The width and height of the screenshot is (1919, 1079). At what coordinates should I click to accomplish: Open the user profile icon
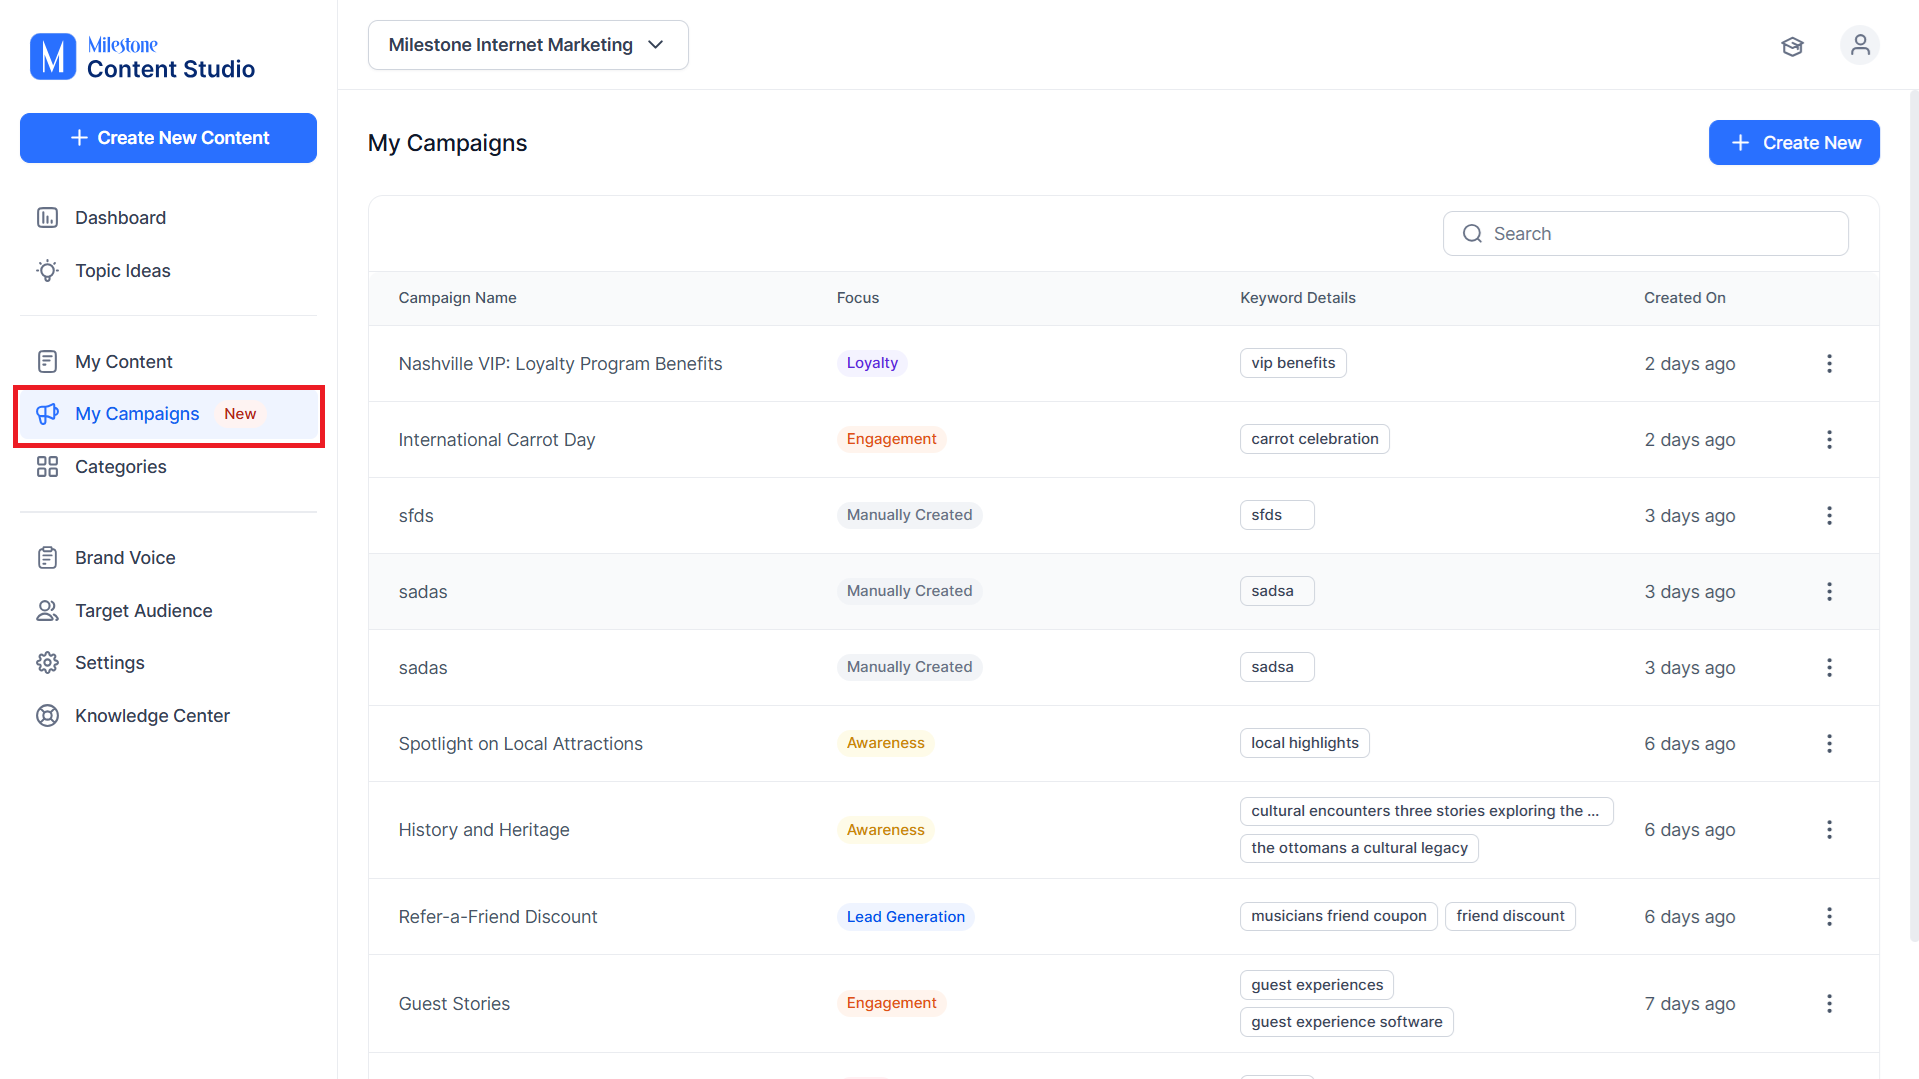pyautogui.click(x=1859, y=45)
